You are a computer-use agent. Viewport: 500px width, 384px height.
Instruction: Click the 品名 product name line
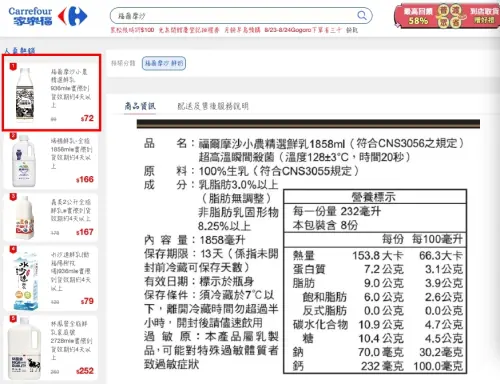304,144
